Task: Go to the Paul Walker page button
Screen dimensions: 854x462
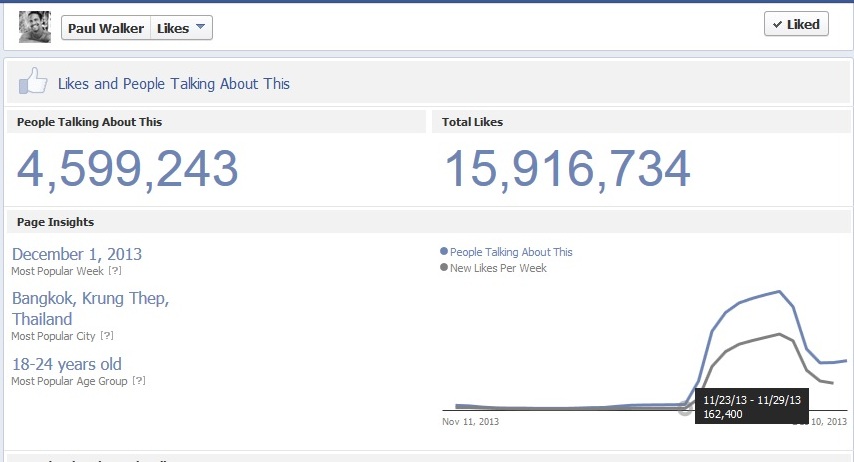Action: tap(106, 28)
